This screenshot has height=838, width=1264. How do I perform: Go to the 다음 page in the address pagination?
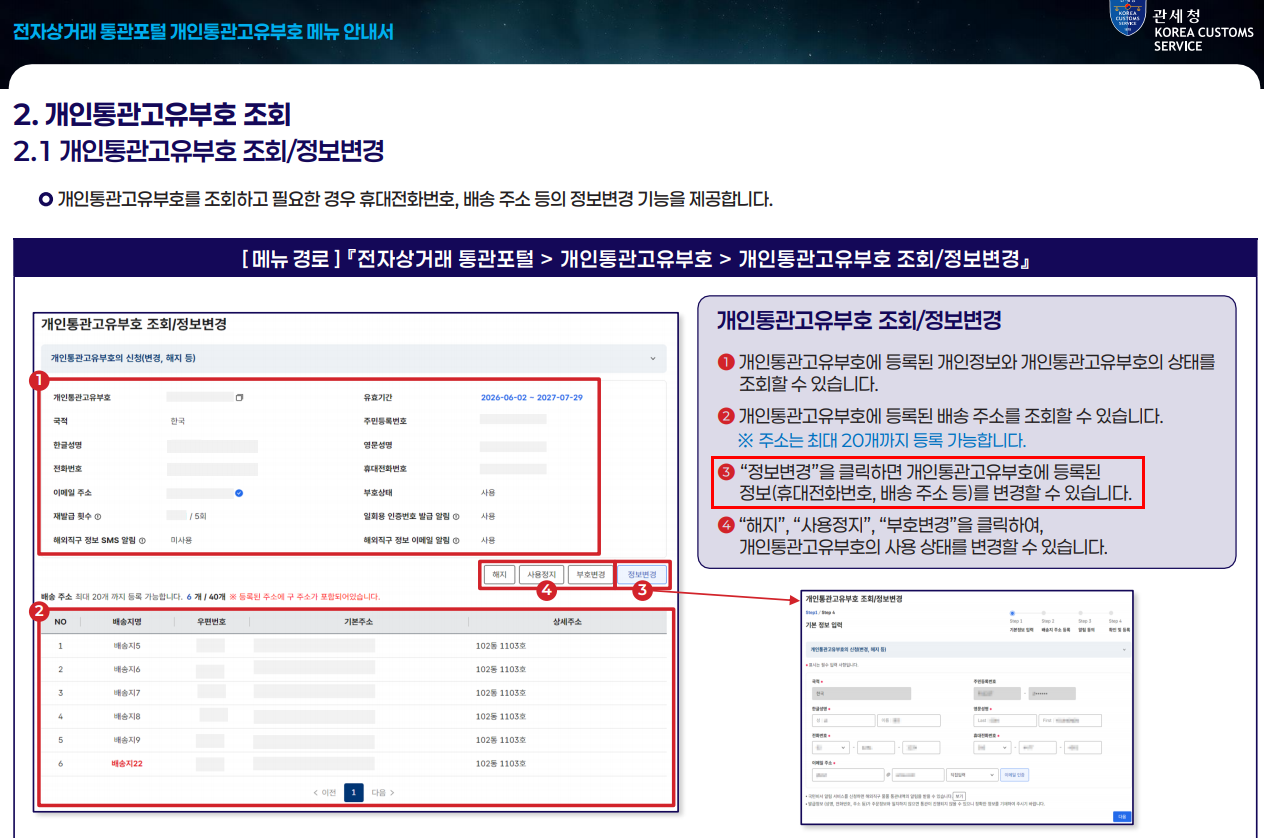coord(383,792)
